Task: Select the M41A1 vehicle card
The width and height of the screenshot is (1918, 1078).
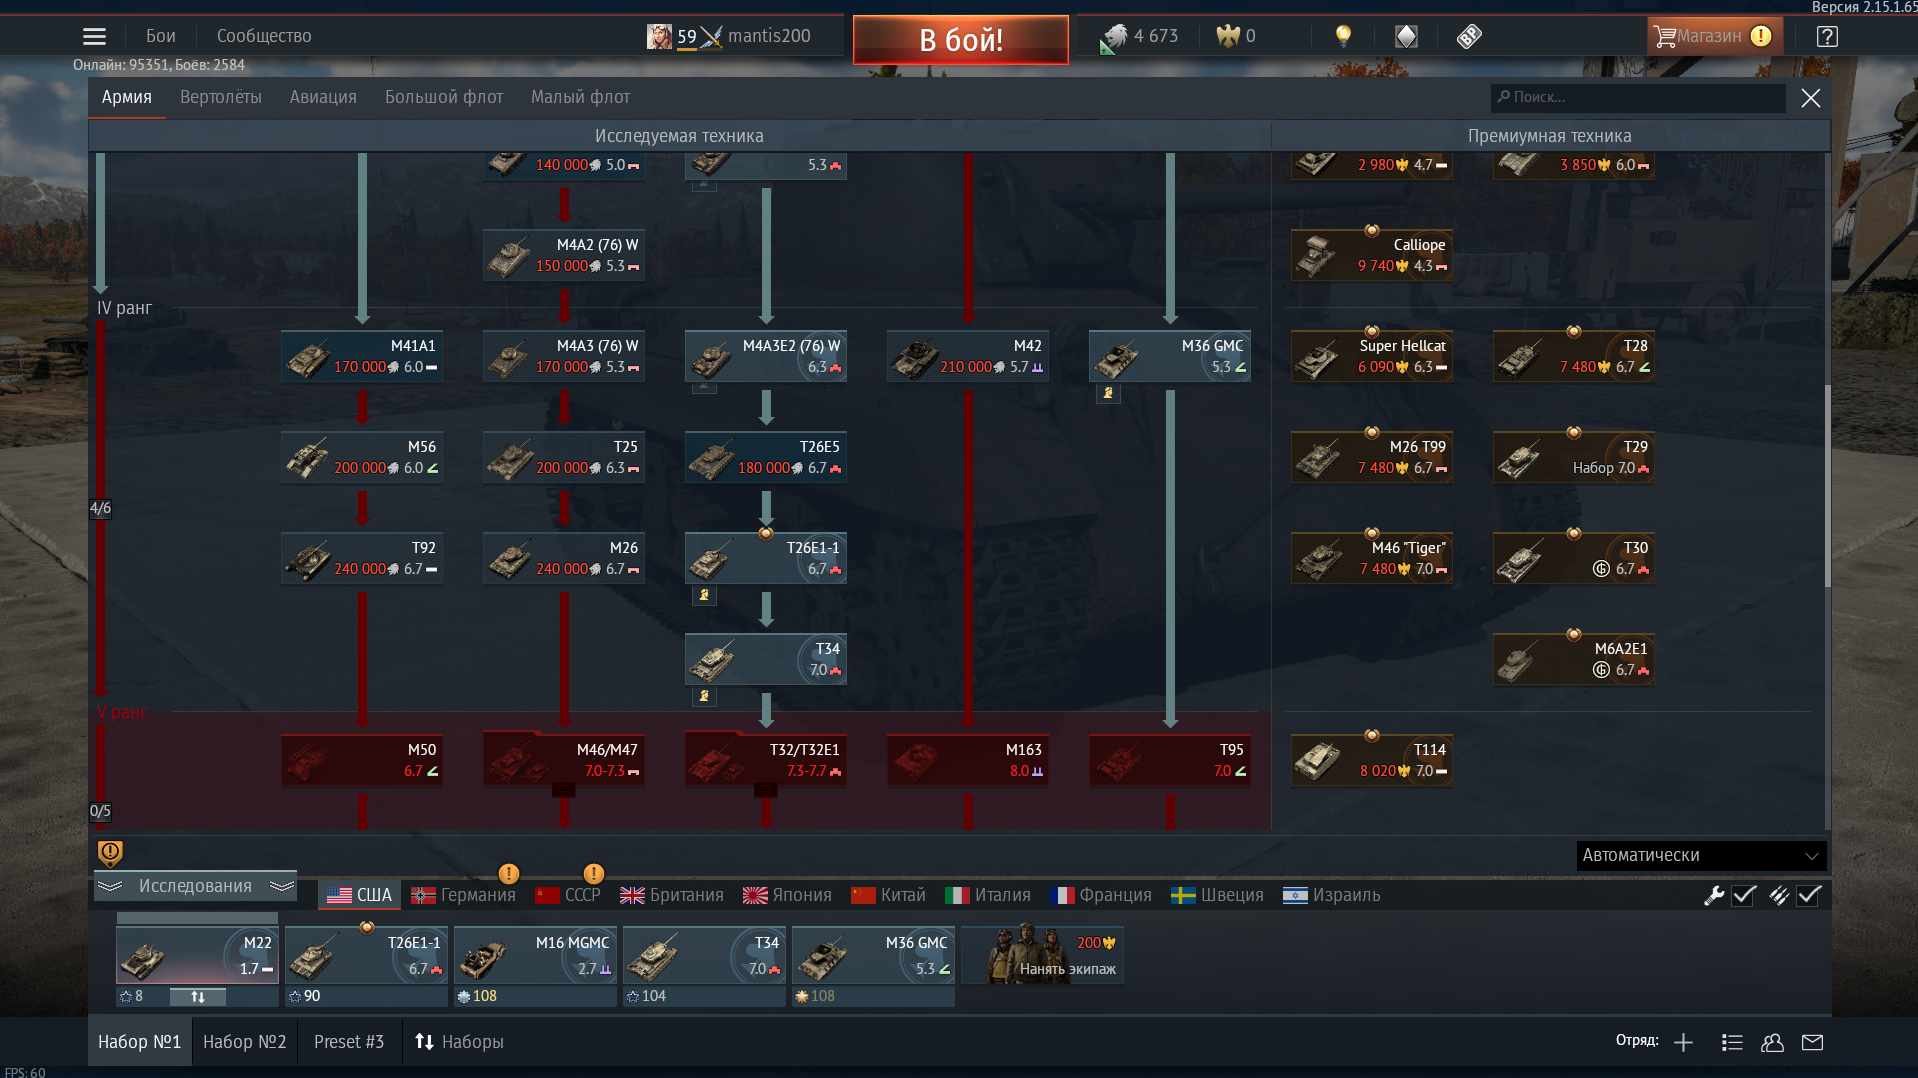Action: pos(361,356)
